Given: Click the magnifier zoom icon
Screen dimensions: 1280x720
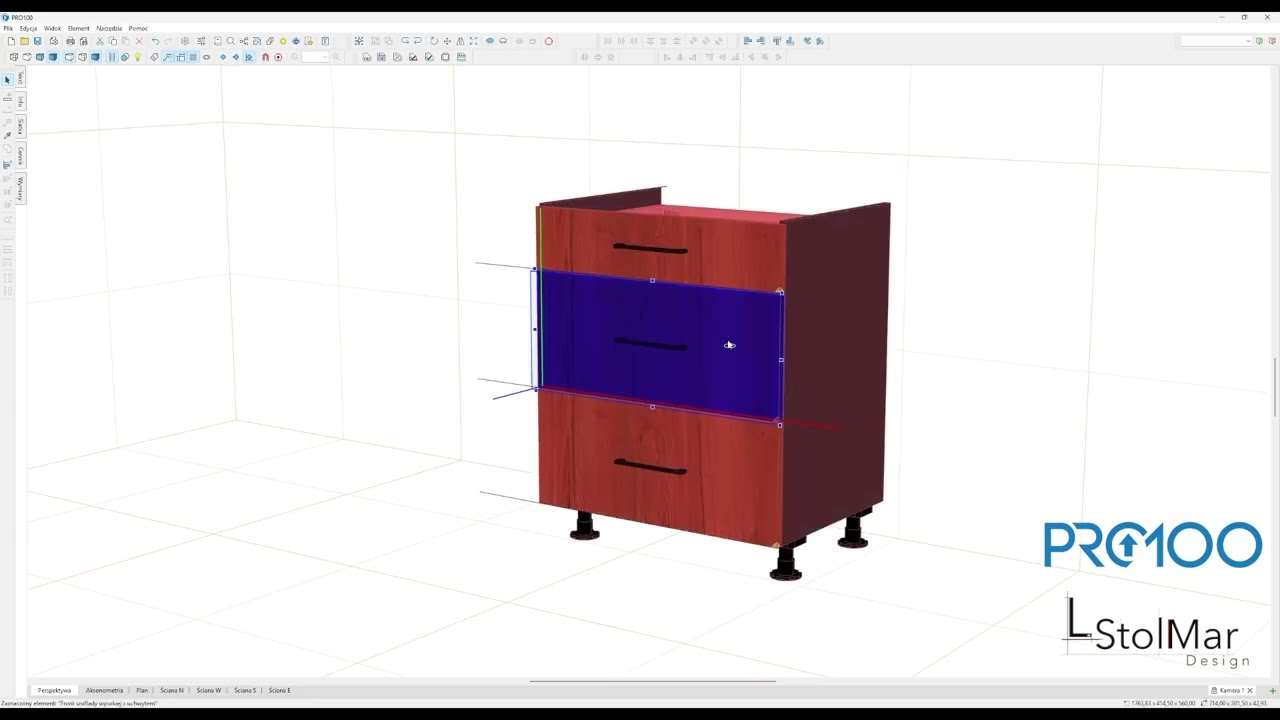Looking at the screenshot, I should click(230, 41).
